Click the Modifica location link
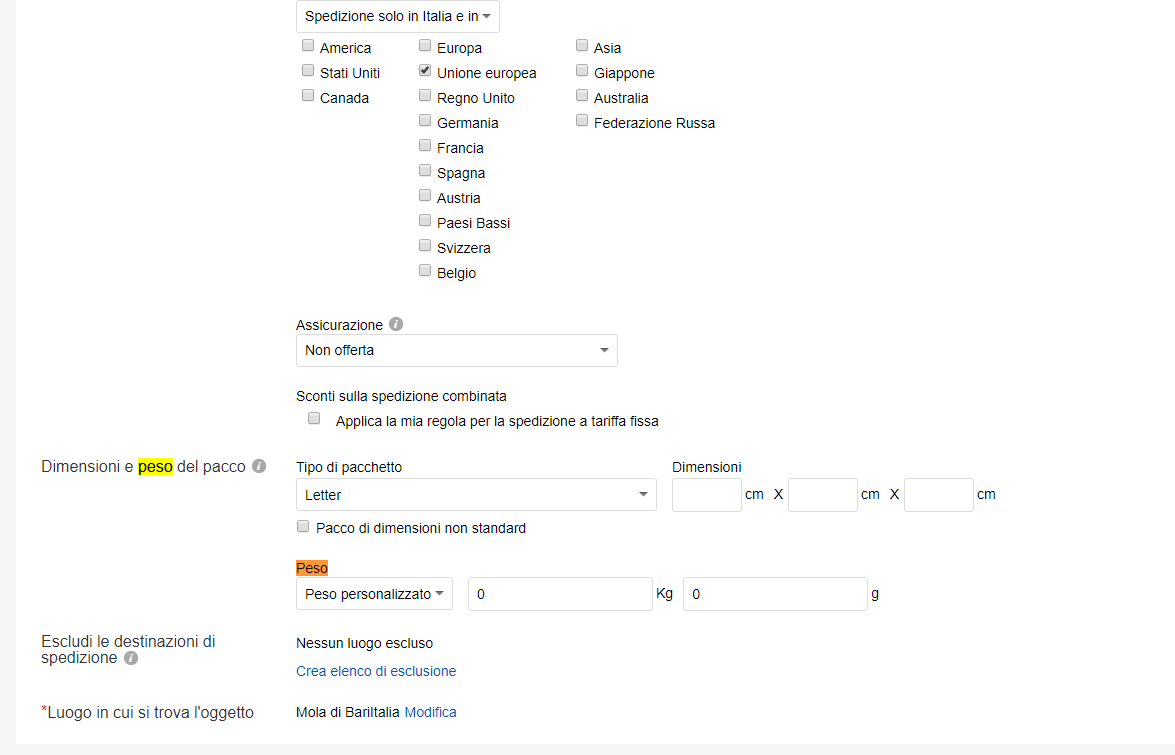1175x755 pixels. (x=430, y=712)
